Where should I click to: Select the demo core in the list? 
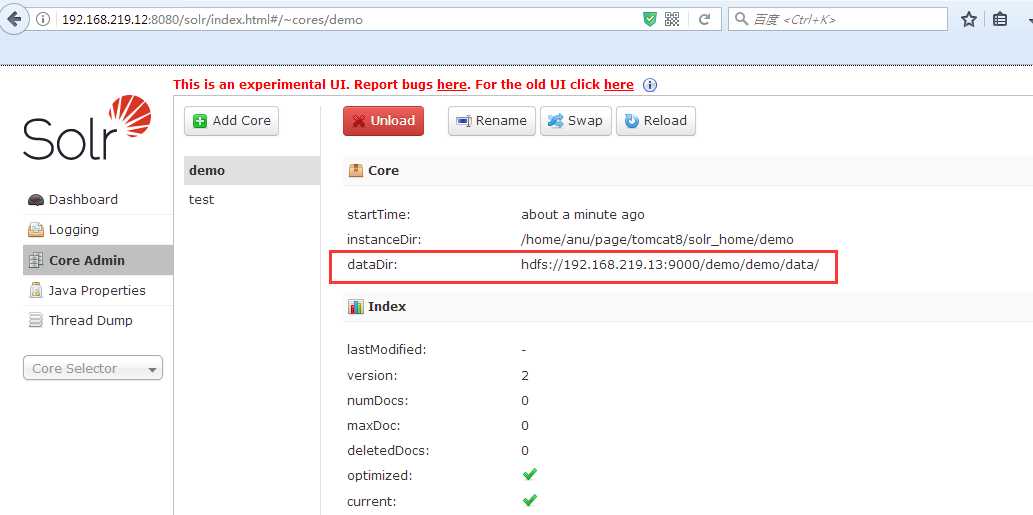(x=252, y=171)
